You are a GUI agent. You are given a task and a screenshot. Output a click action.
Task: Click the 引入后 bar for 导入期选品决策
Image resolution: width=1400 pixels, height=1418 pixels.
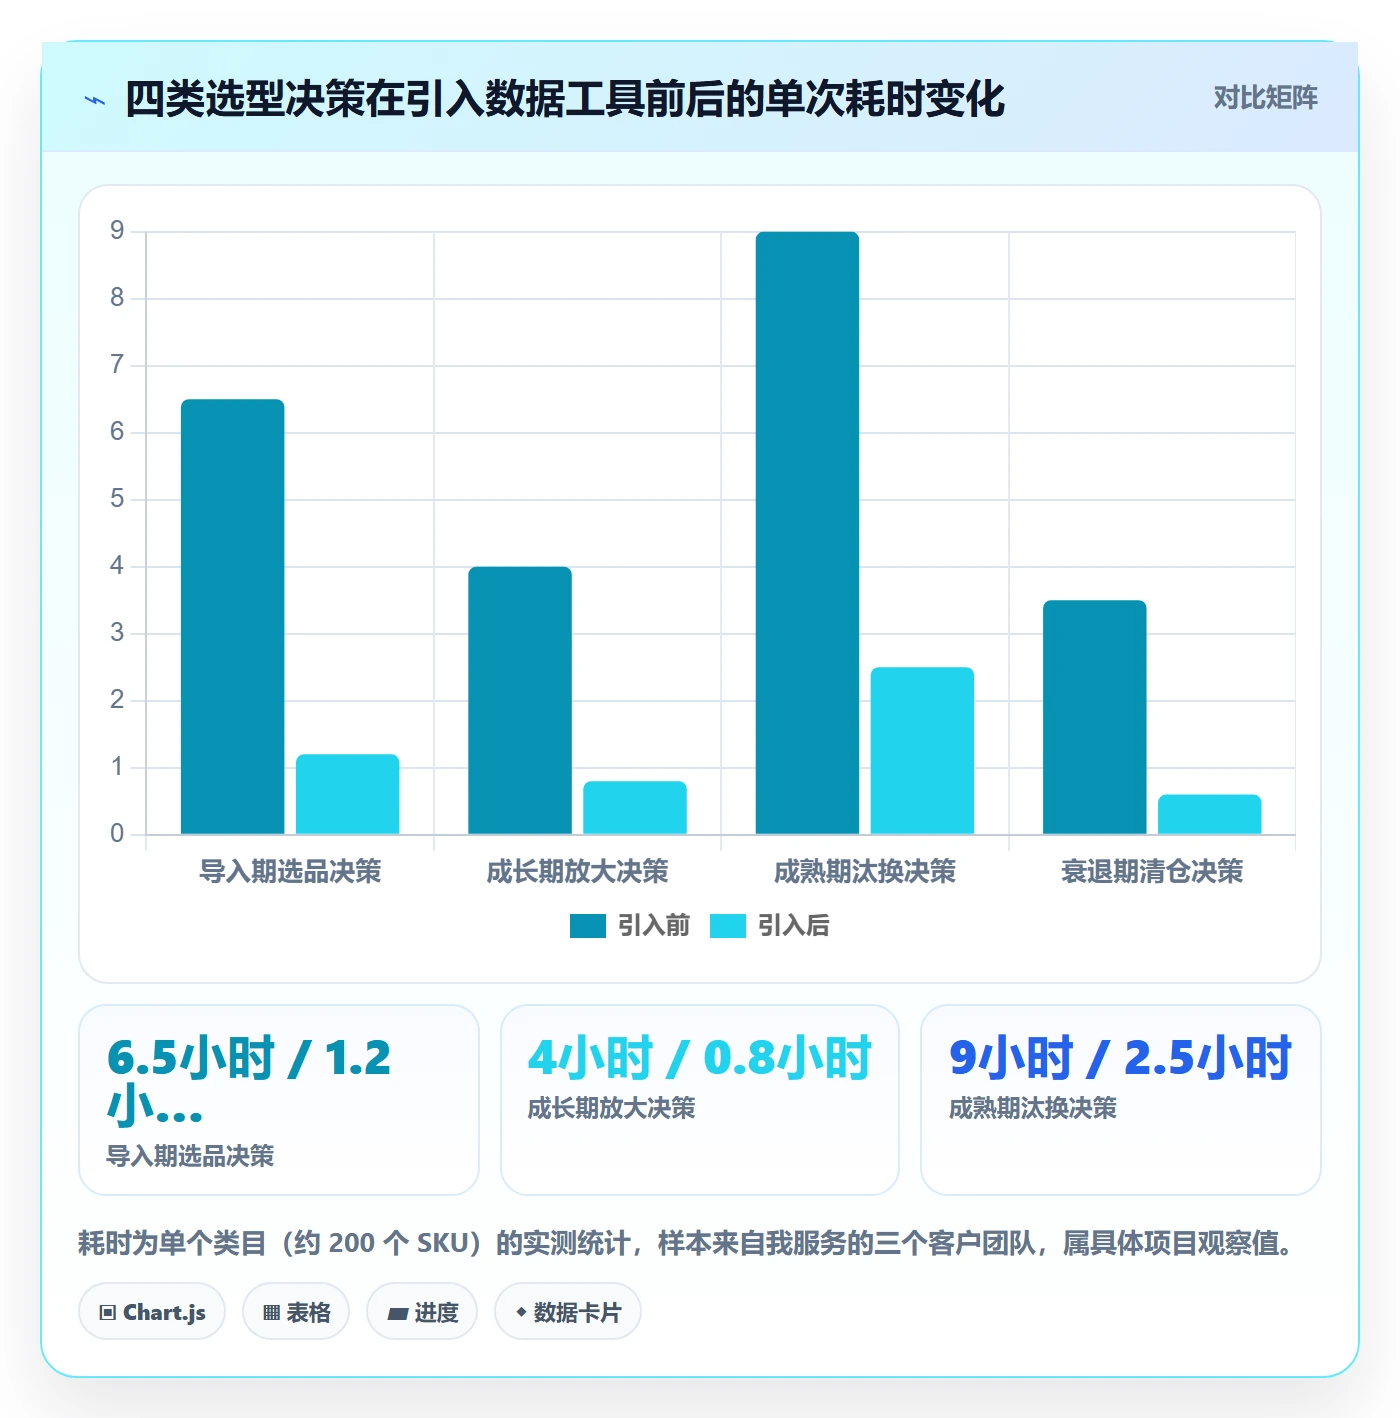click(348, 794)
